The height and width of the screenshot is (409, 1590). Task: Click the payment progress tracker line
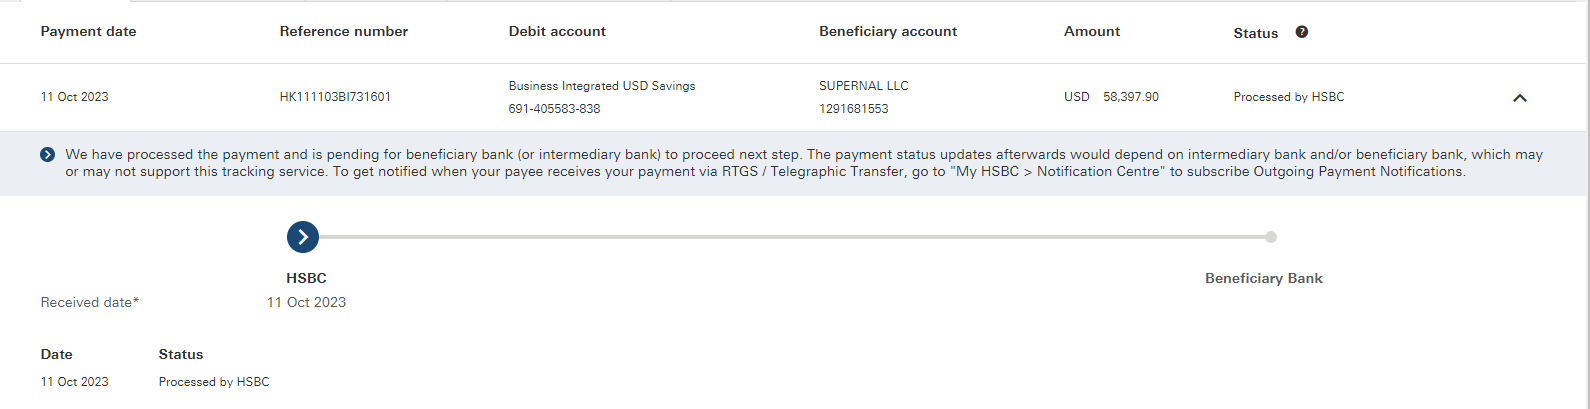click(x=790, y=237)
